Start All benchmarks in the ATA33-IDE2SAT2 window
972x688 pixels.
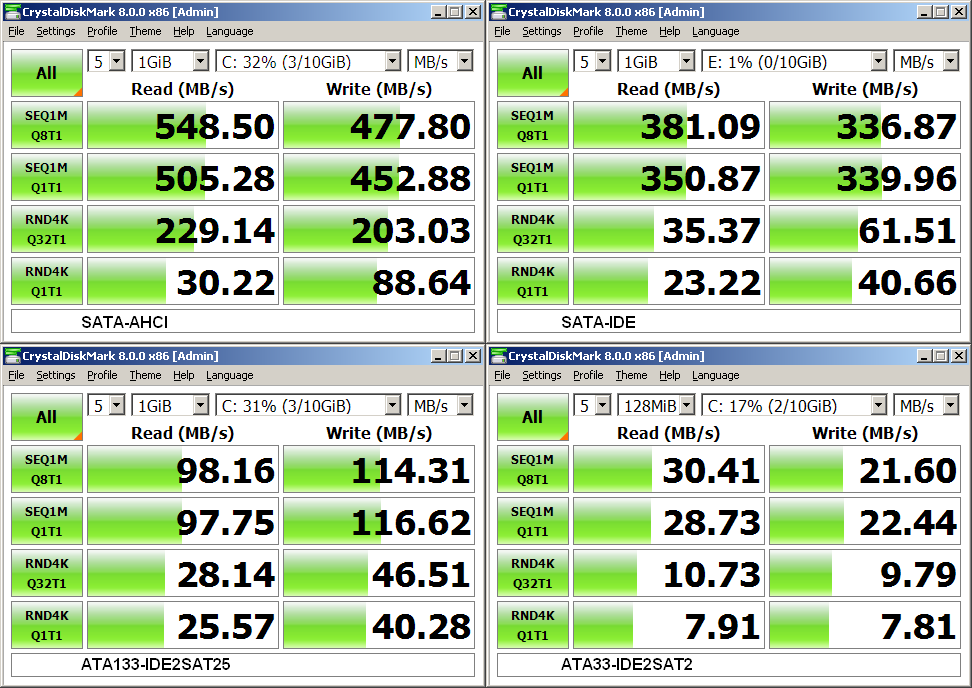coord(532,417)
